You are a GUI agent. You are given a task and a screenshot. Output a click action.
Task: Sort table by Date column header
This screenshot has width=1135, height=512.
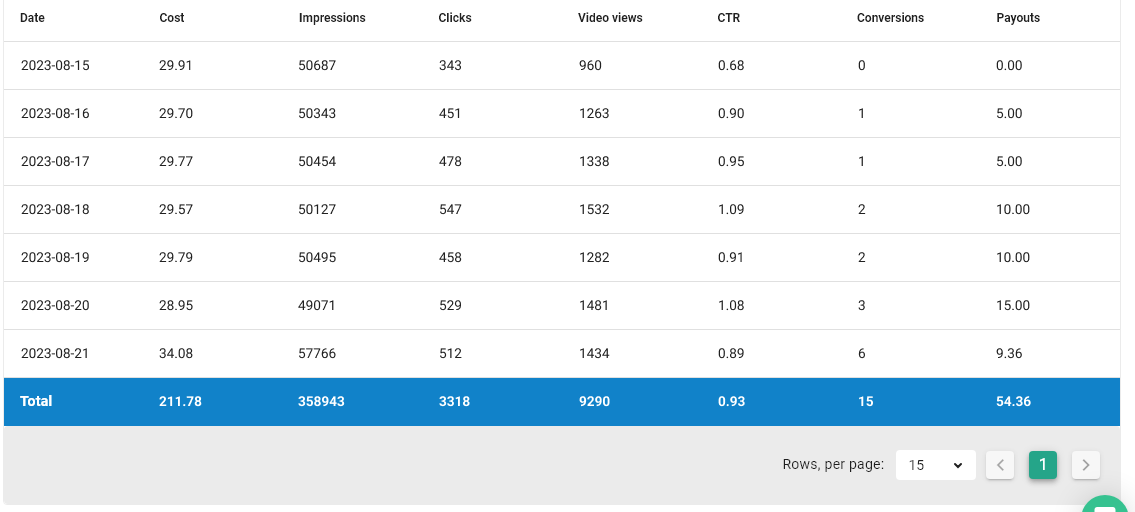33,18
